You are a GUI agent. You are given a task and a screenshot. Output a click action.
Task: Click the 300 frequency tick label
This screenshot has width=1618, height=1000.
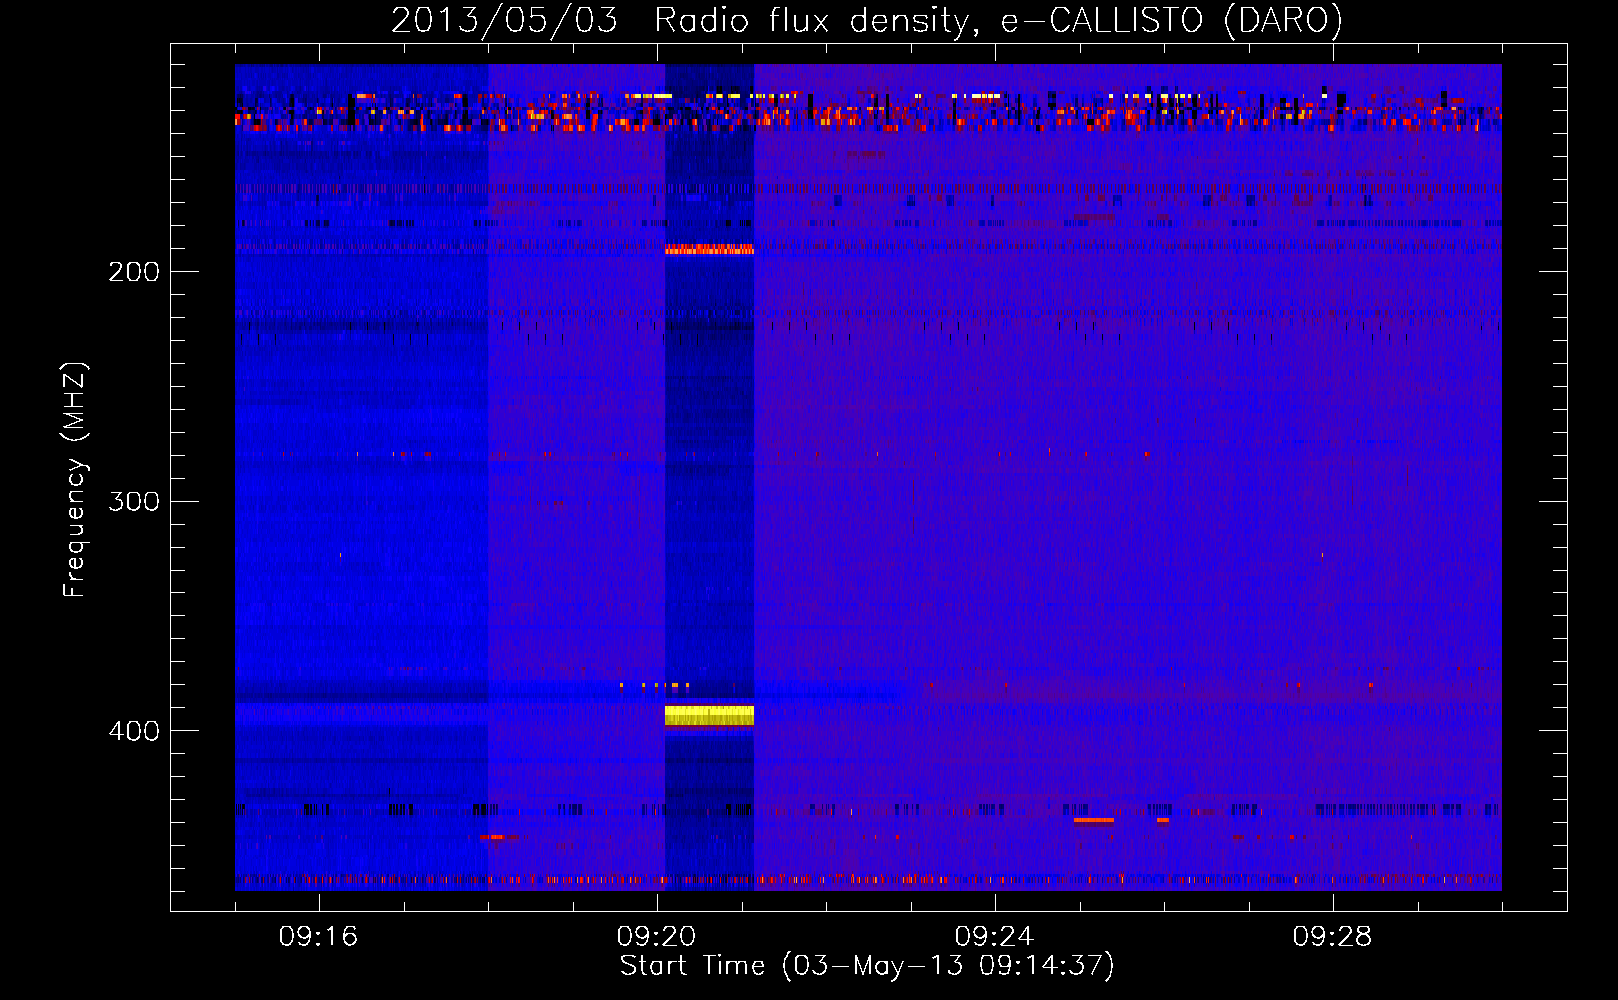tap(134, 501)
